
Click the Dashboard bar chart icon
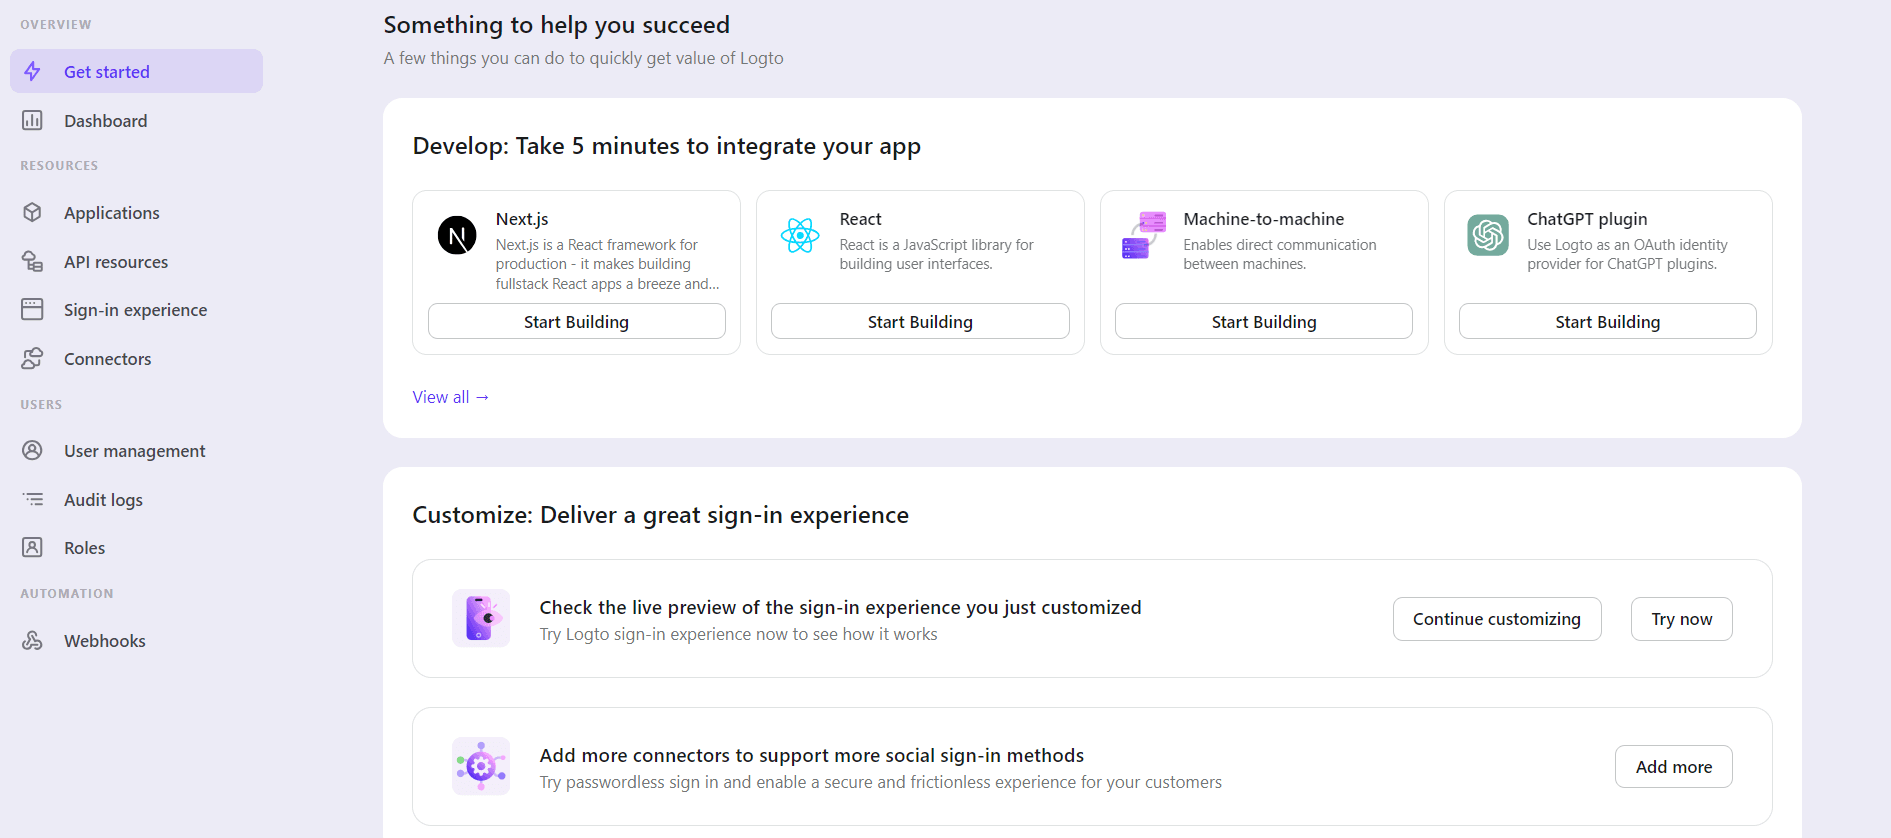coord(32,120)
